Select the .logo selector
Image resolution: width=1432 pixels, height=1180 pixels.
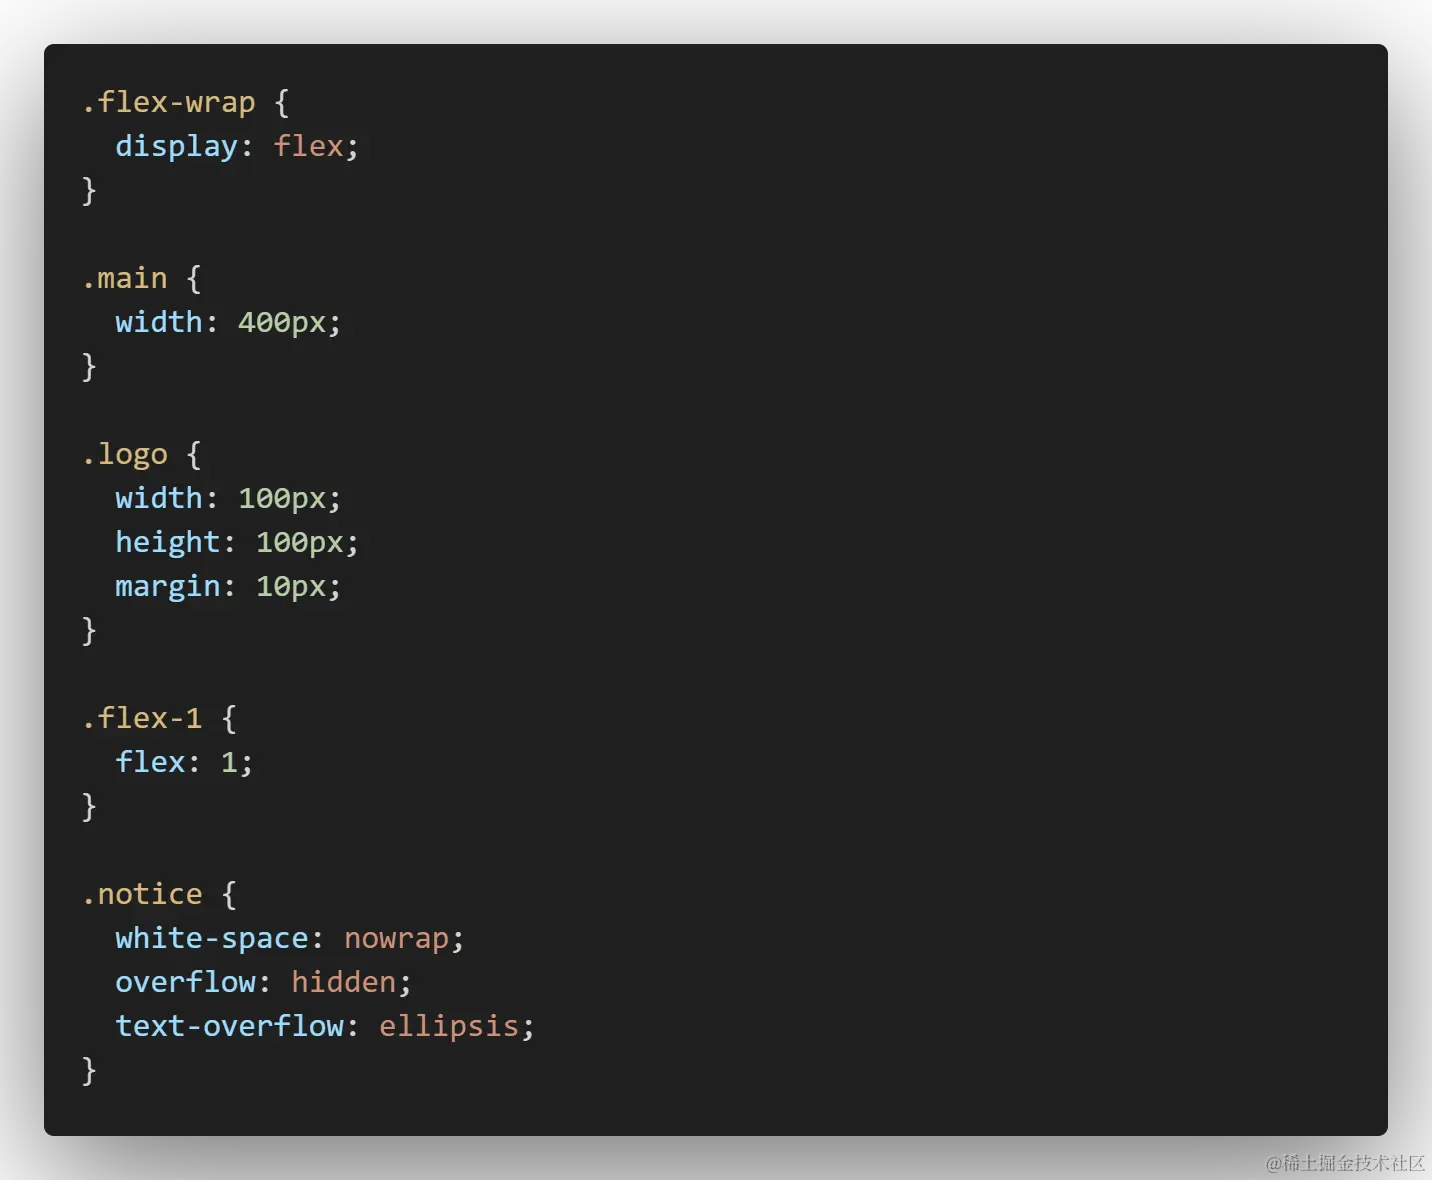[125, 454]
